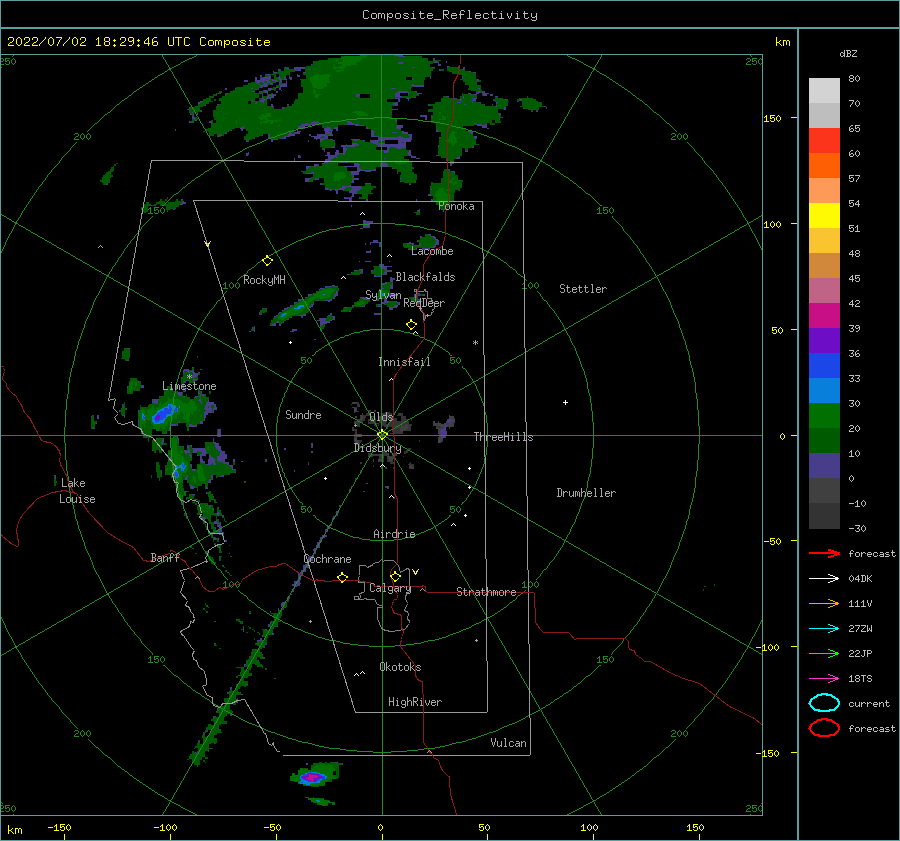Click the yellow diamond marker near Cochrane
Screen dimensions: 900x841
pos(342,577)
